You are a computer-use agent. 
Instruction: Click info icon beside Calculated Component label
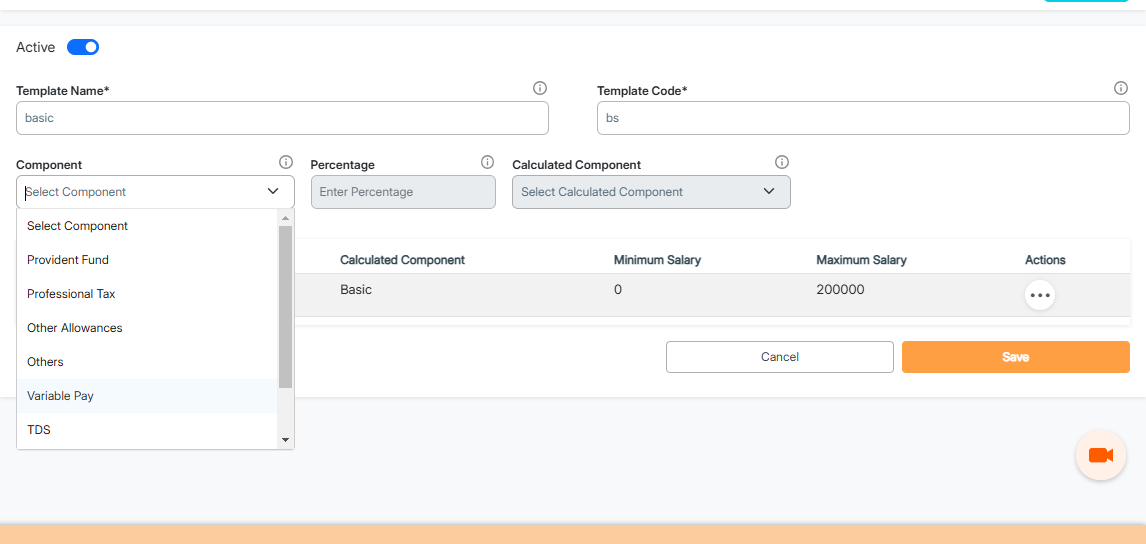[x=782, y=162]
